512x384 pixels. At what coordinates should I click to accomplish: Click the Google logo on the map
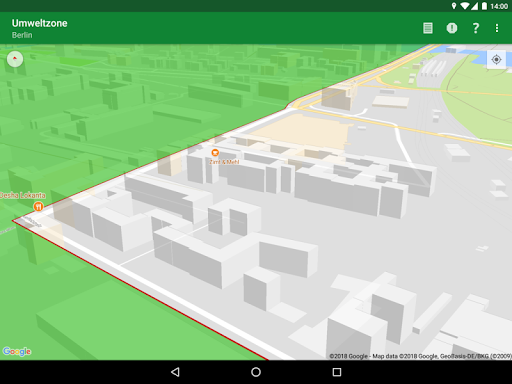pyautogui.click(x=17, y=351)
